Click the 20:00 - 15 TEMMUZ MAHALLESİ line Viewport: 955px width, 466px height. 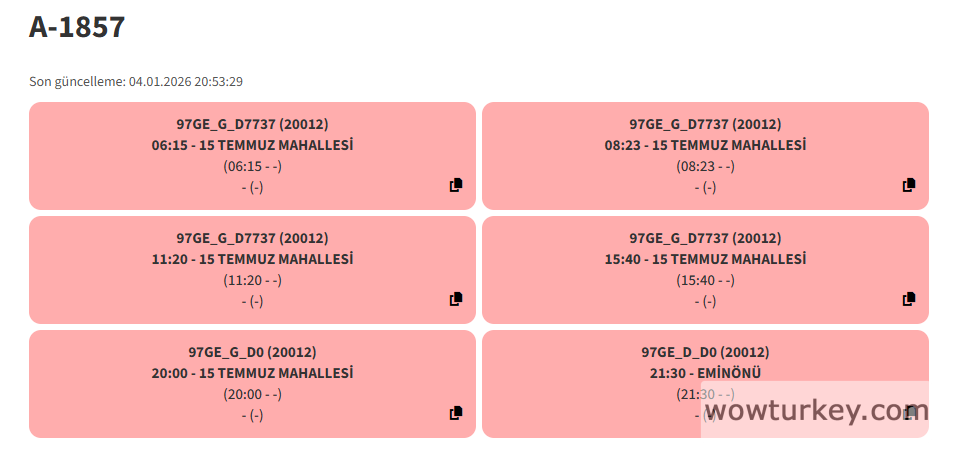[x=252, y=373]
